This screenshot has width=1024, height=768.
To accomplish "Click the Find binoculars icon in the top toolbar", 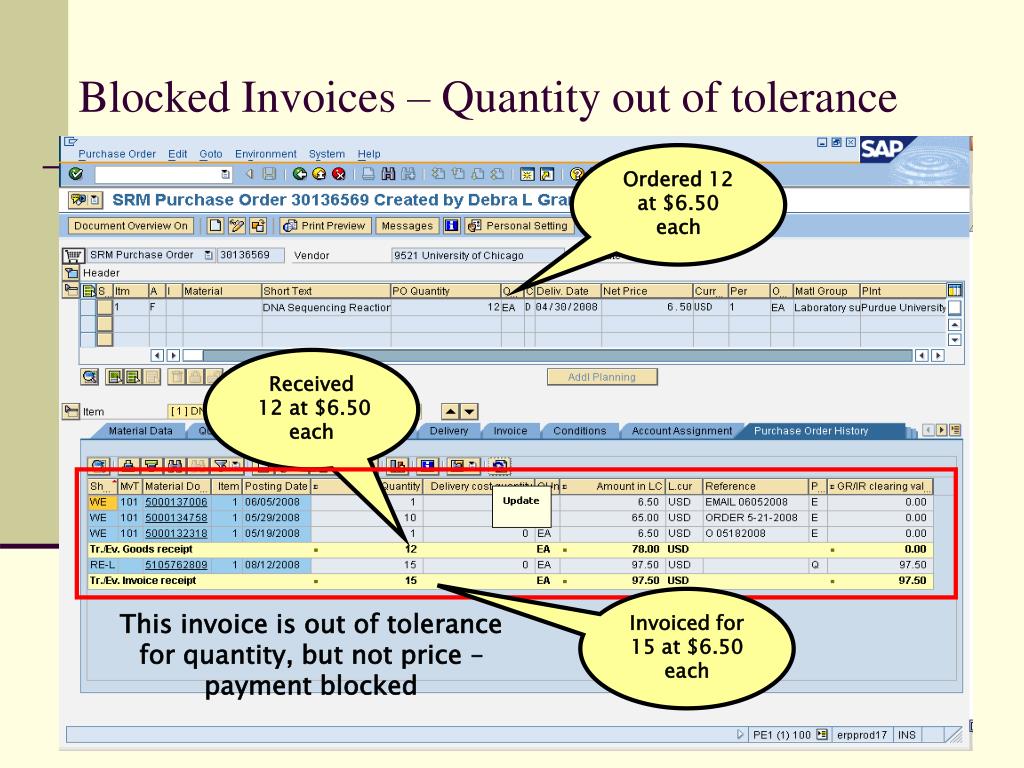I will [x=389, y=174].
